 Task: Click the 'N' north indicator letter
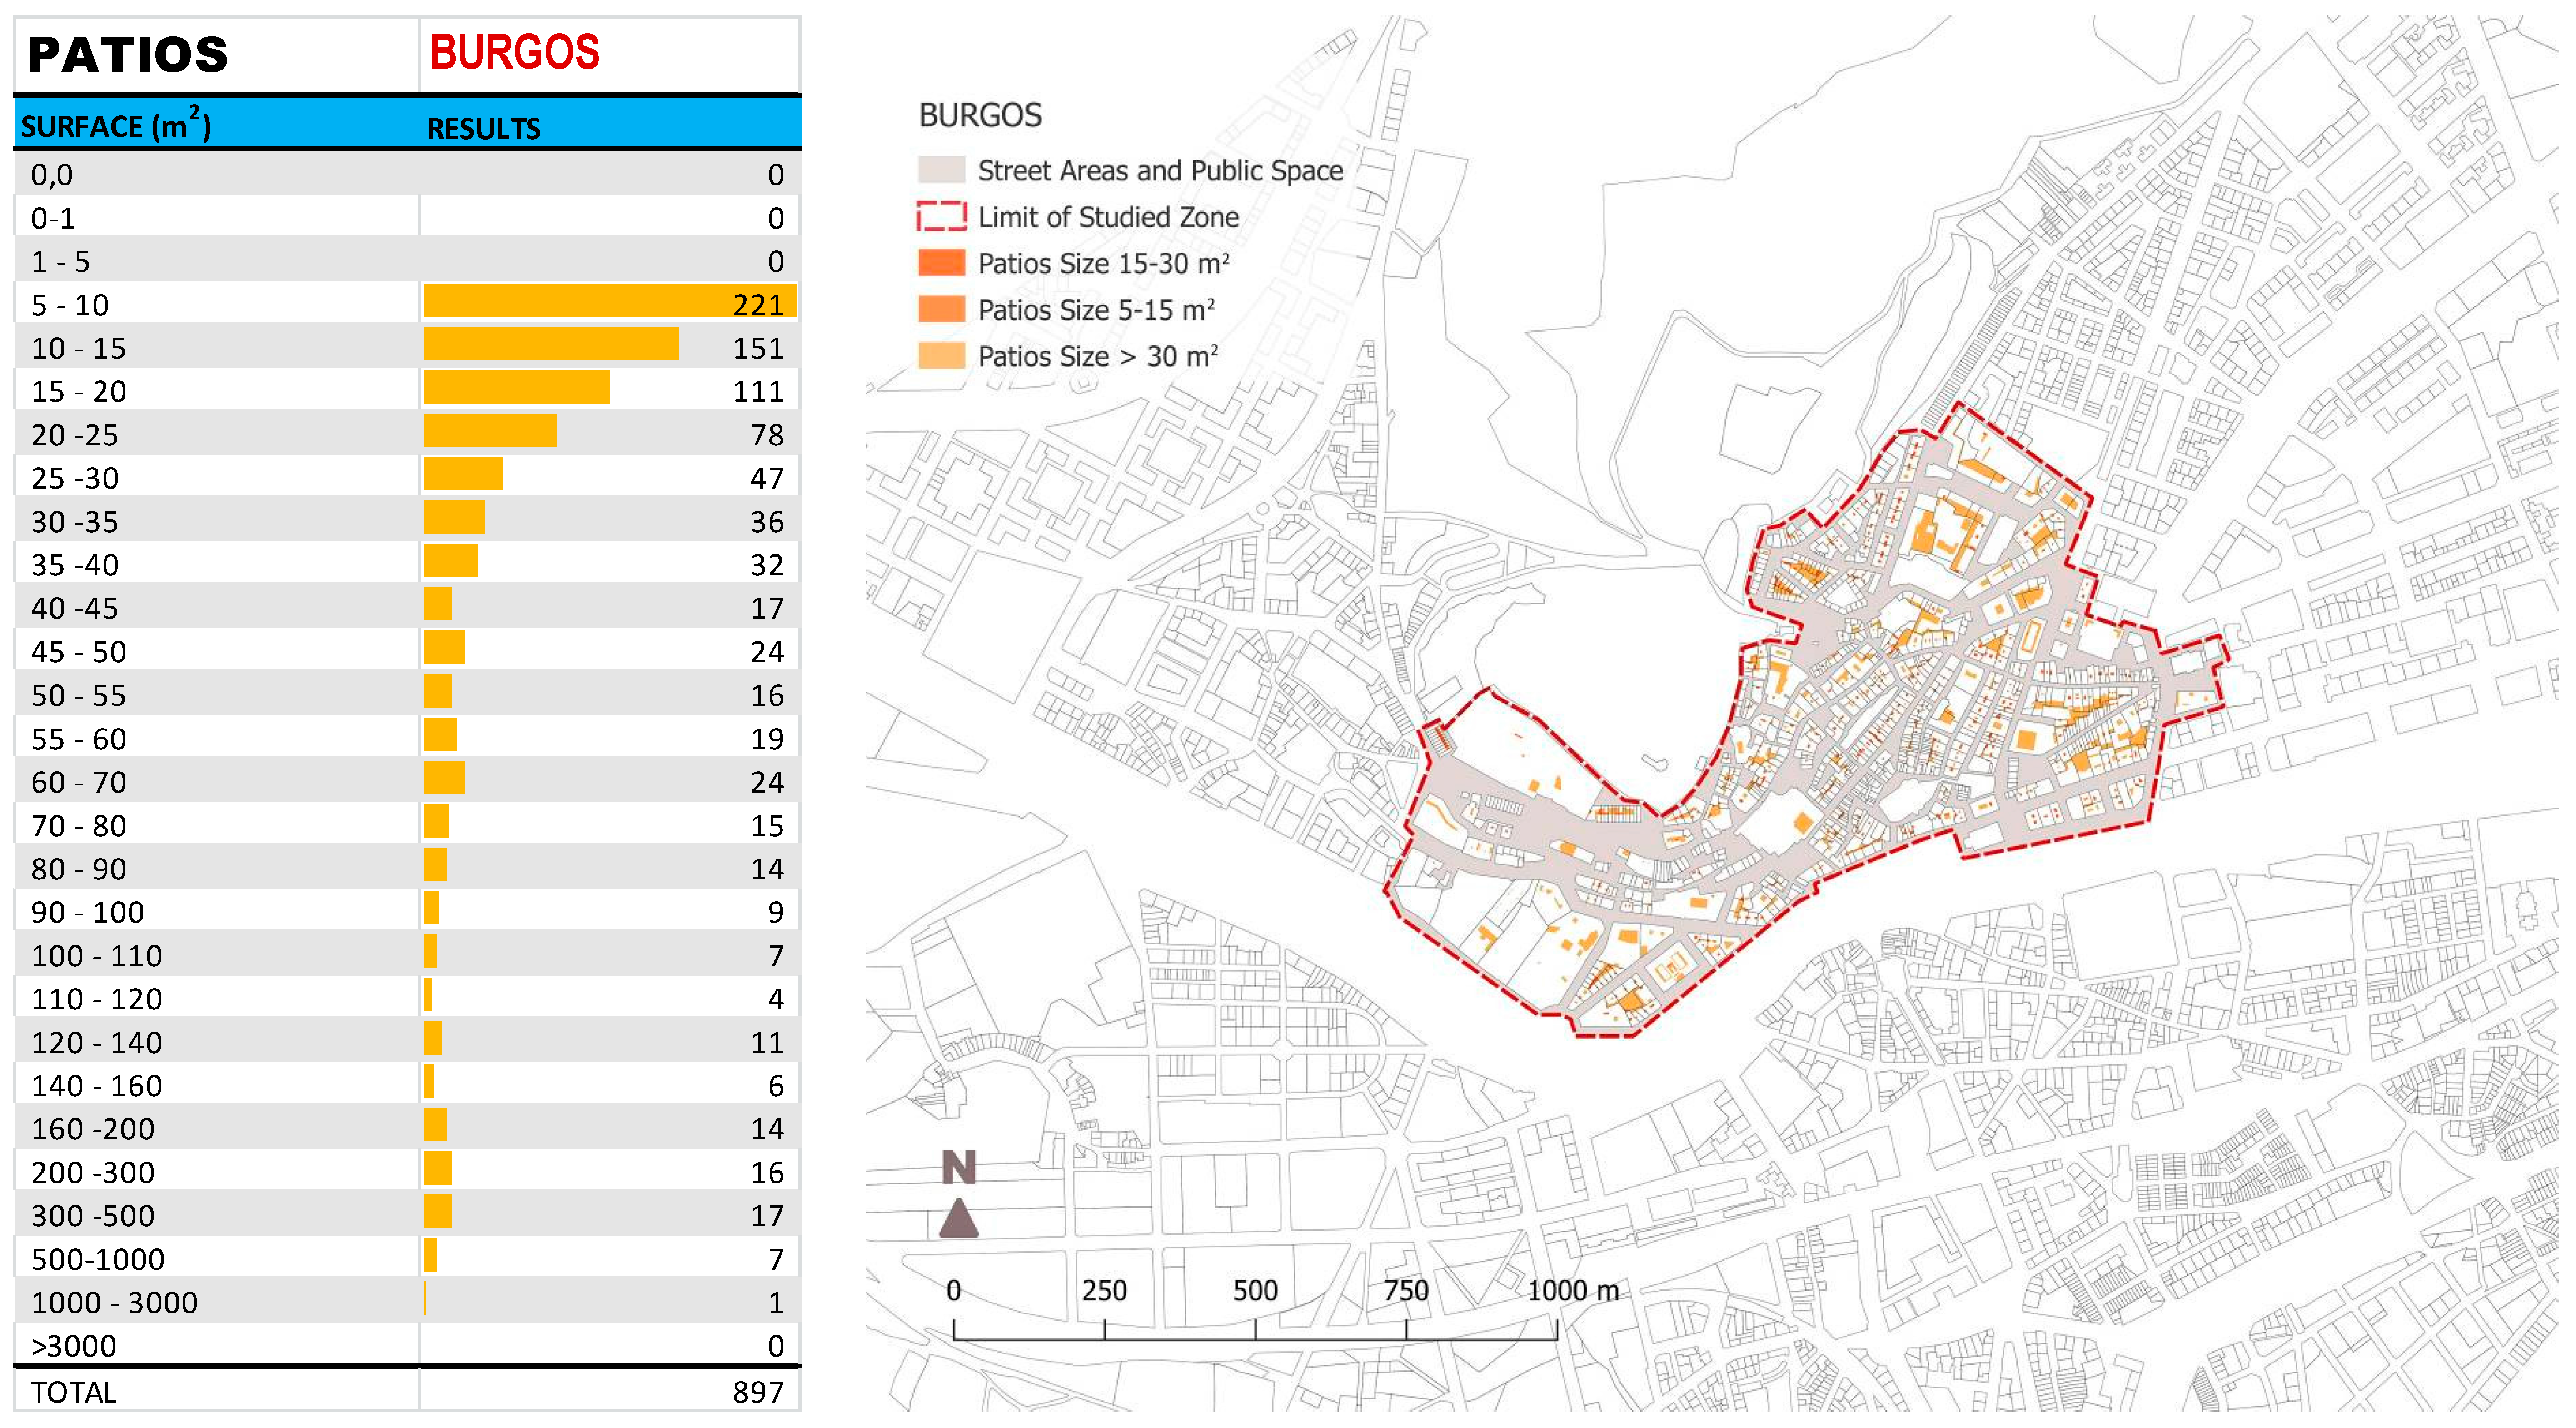click(958, 1167)
